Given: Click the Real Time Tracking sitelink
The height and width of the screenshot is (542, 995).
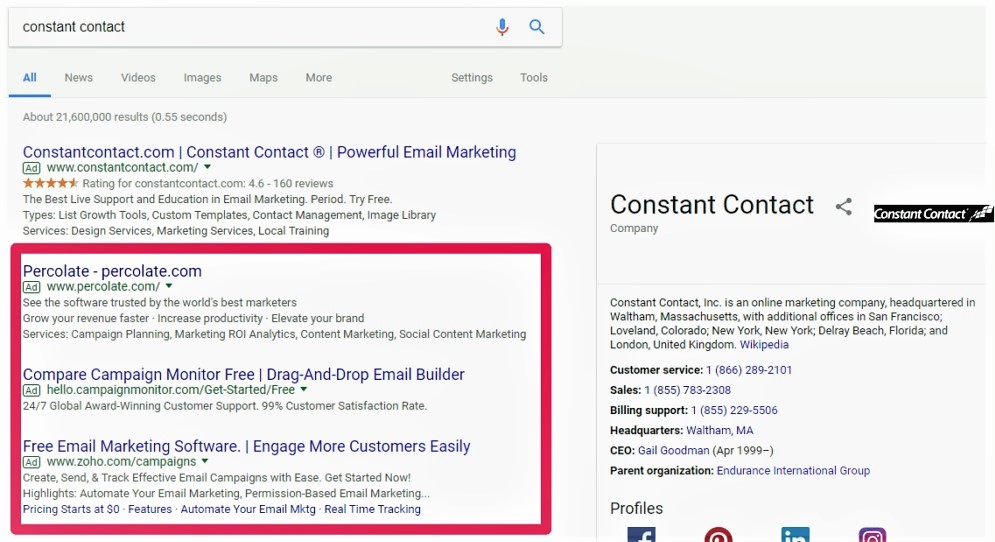Looking at the screenshot, I should [x=372, y=509].
